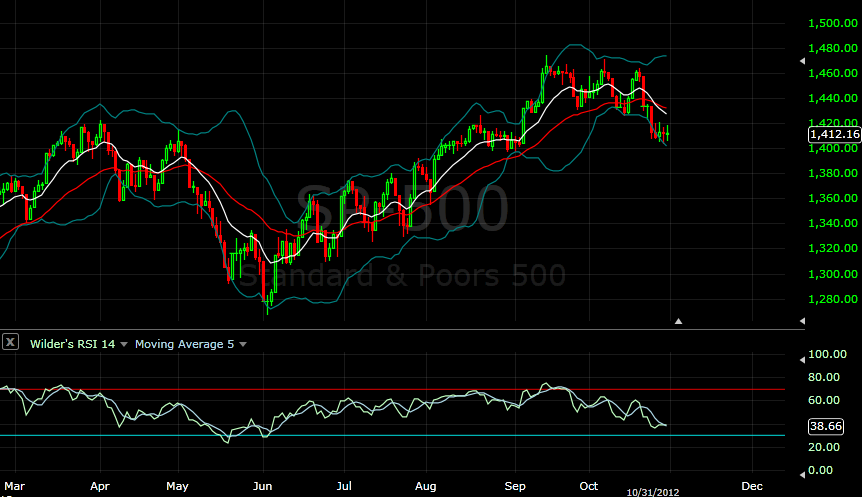Image resolution: width=862 pixels, height=497 pixels.
Task: Click the 1,440.00 price axis label
Action: [x=833, y=98]
